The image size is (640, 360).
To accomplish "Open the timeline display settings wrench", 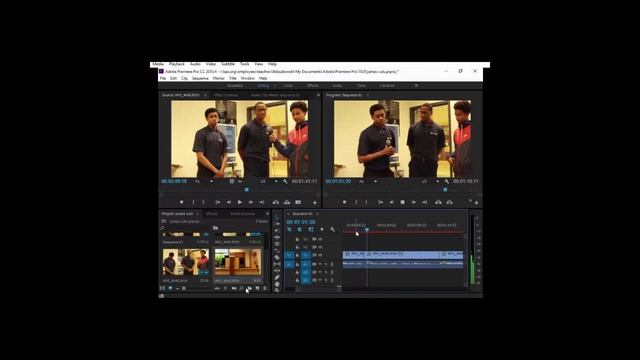I will 333,229.
